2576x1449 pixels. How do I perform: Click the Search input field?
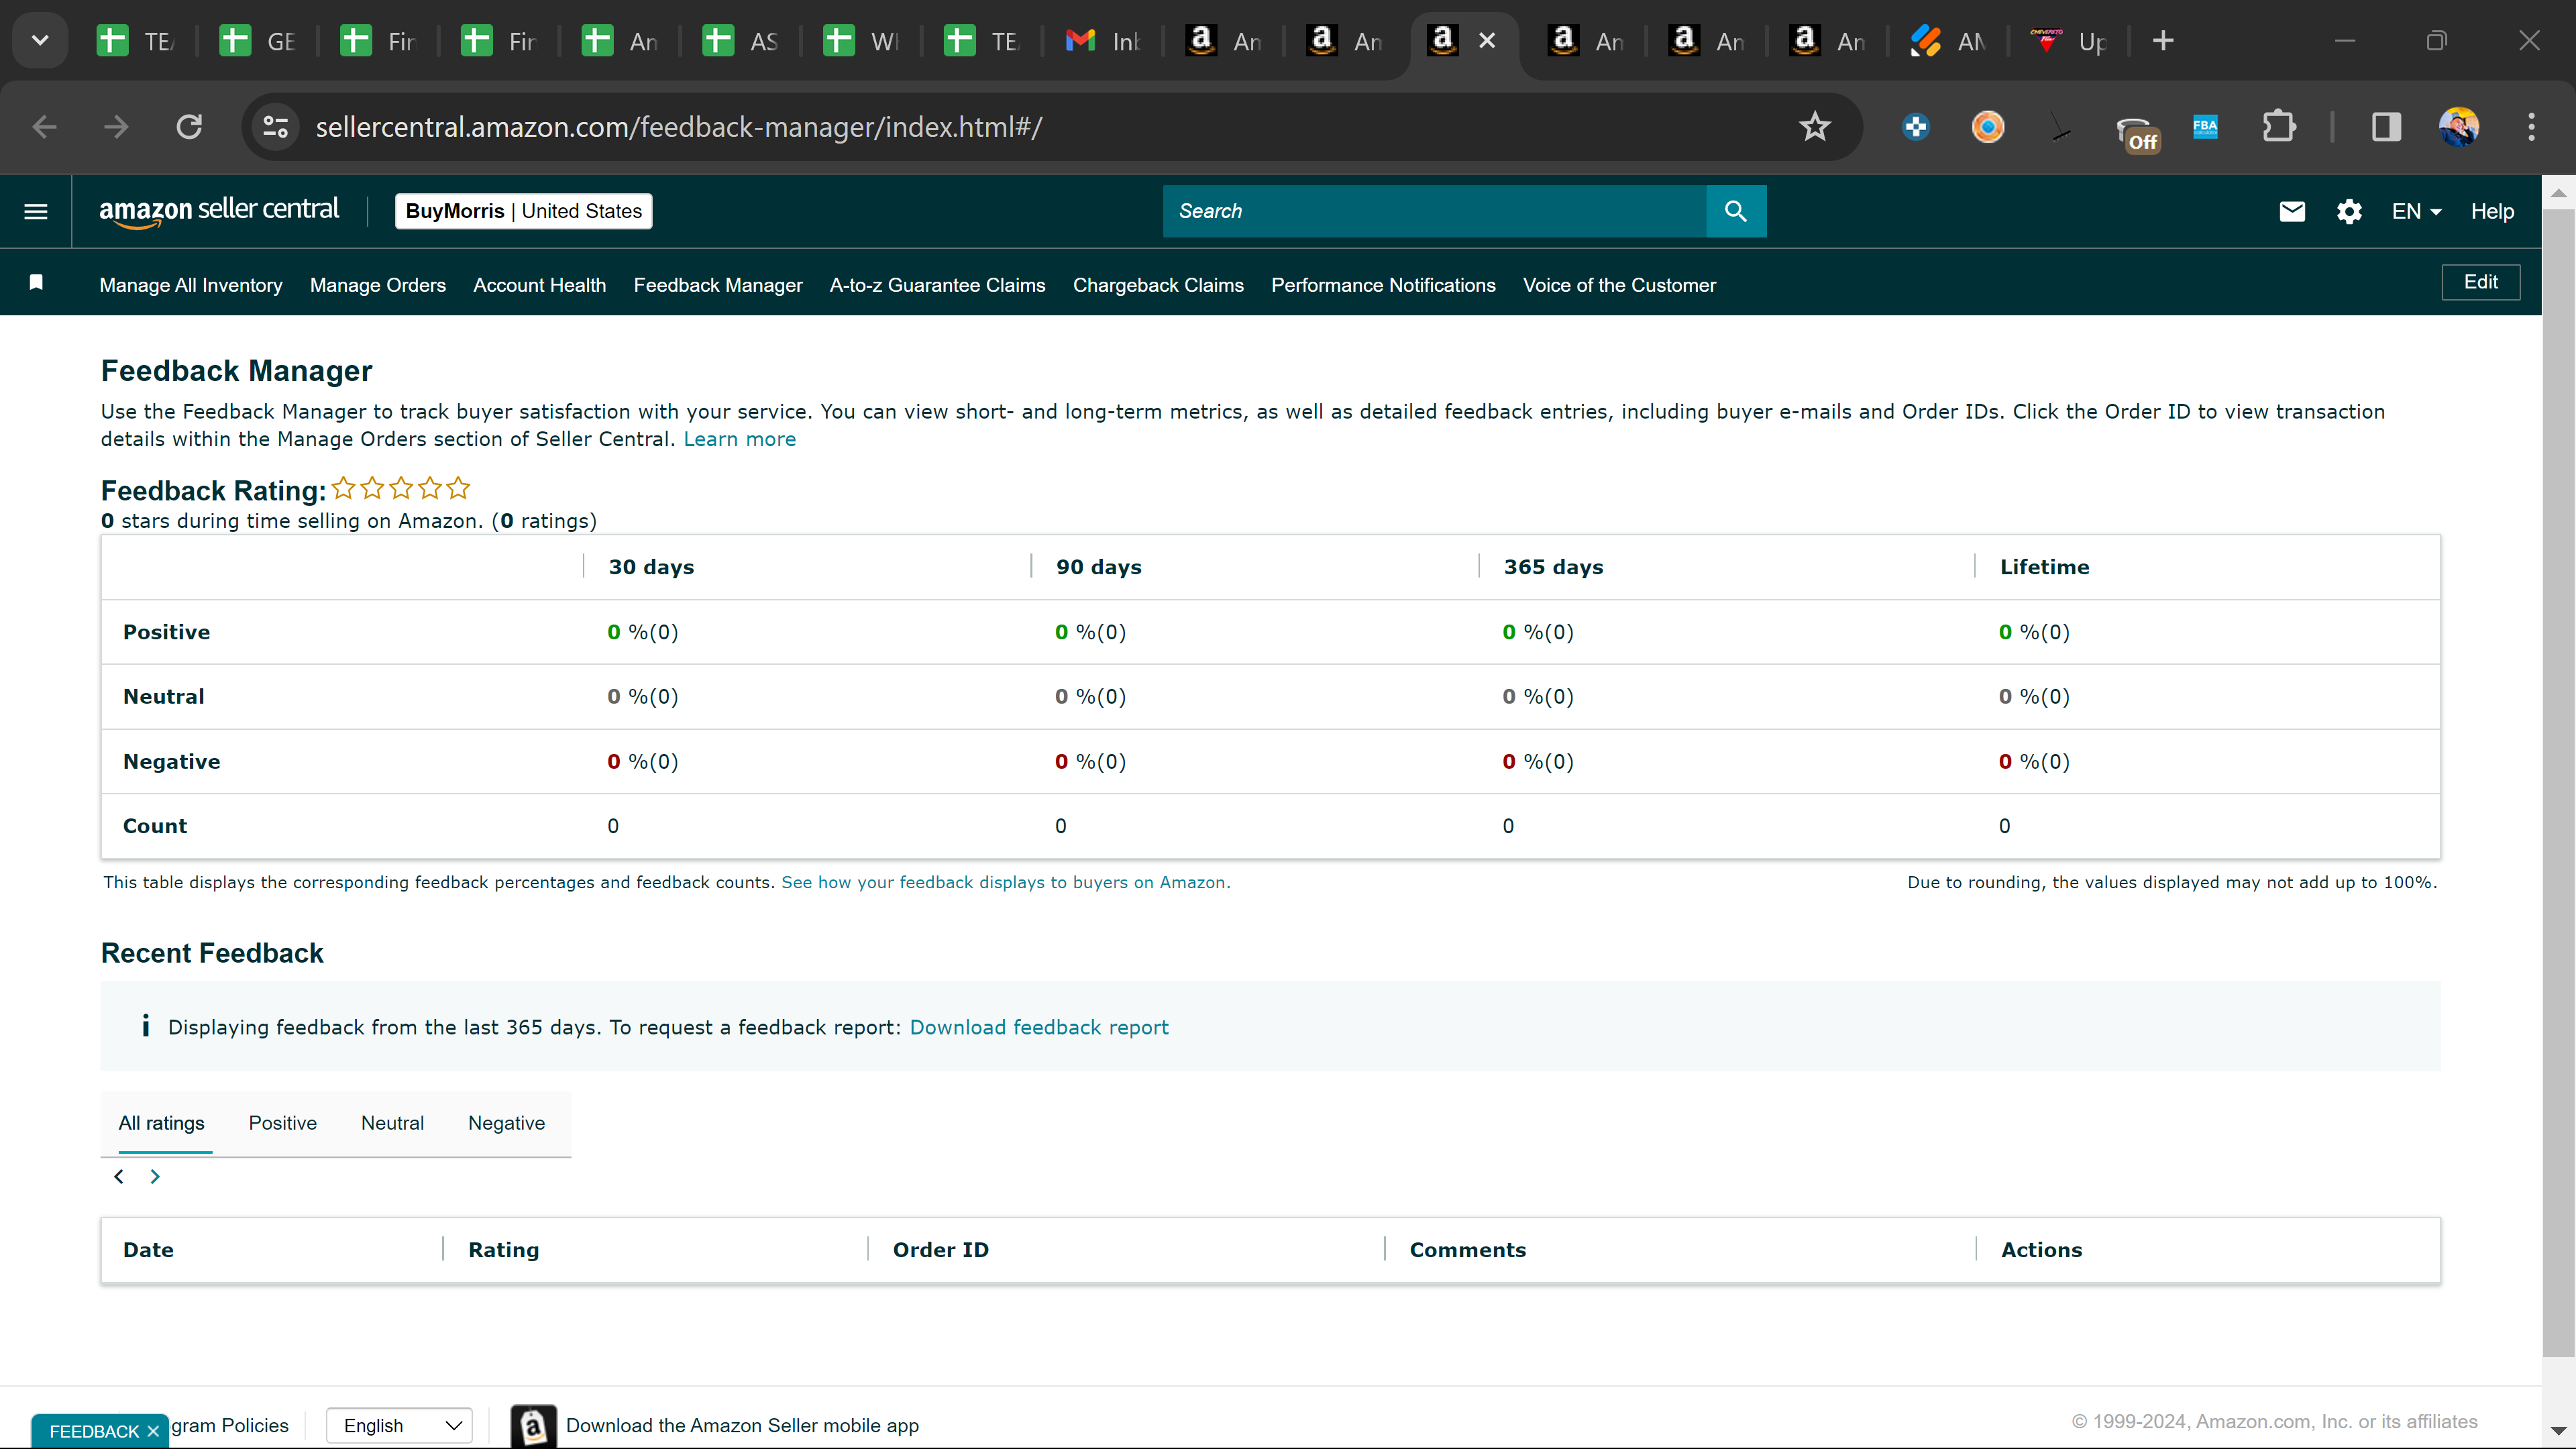click(1434, 211)
